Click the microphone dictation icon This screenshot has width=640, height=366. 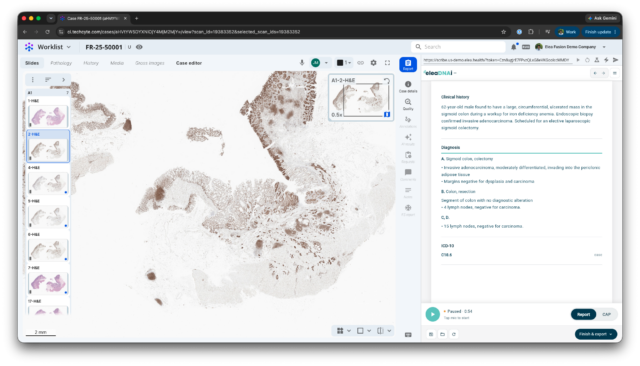point(302,63)
